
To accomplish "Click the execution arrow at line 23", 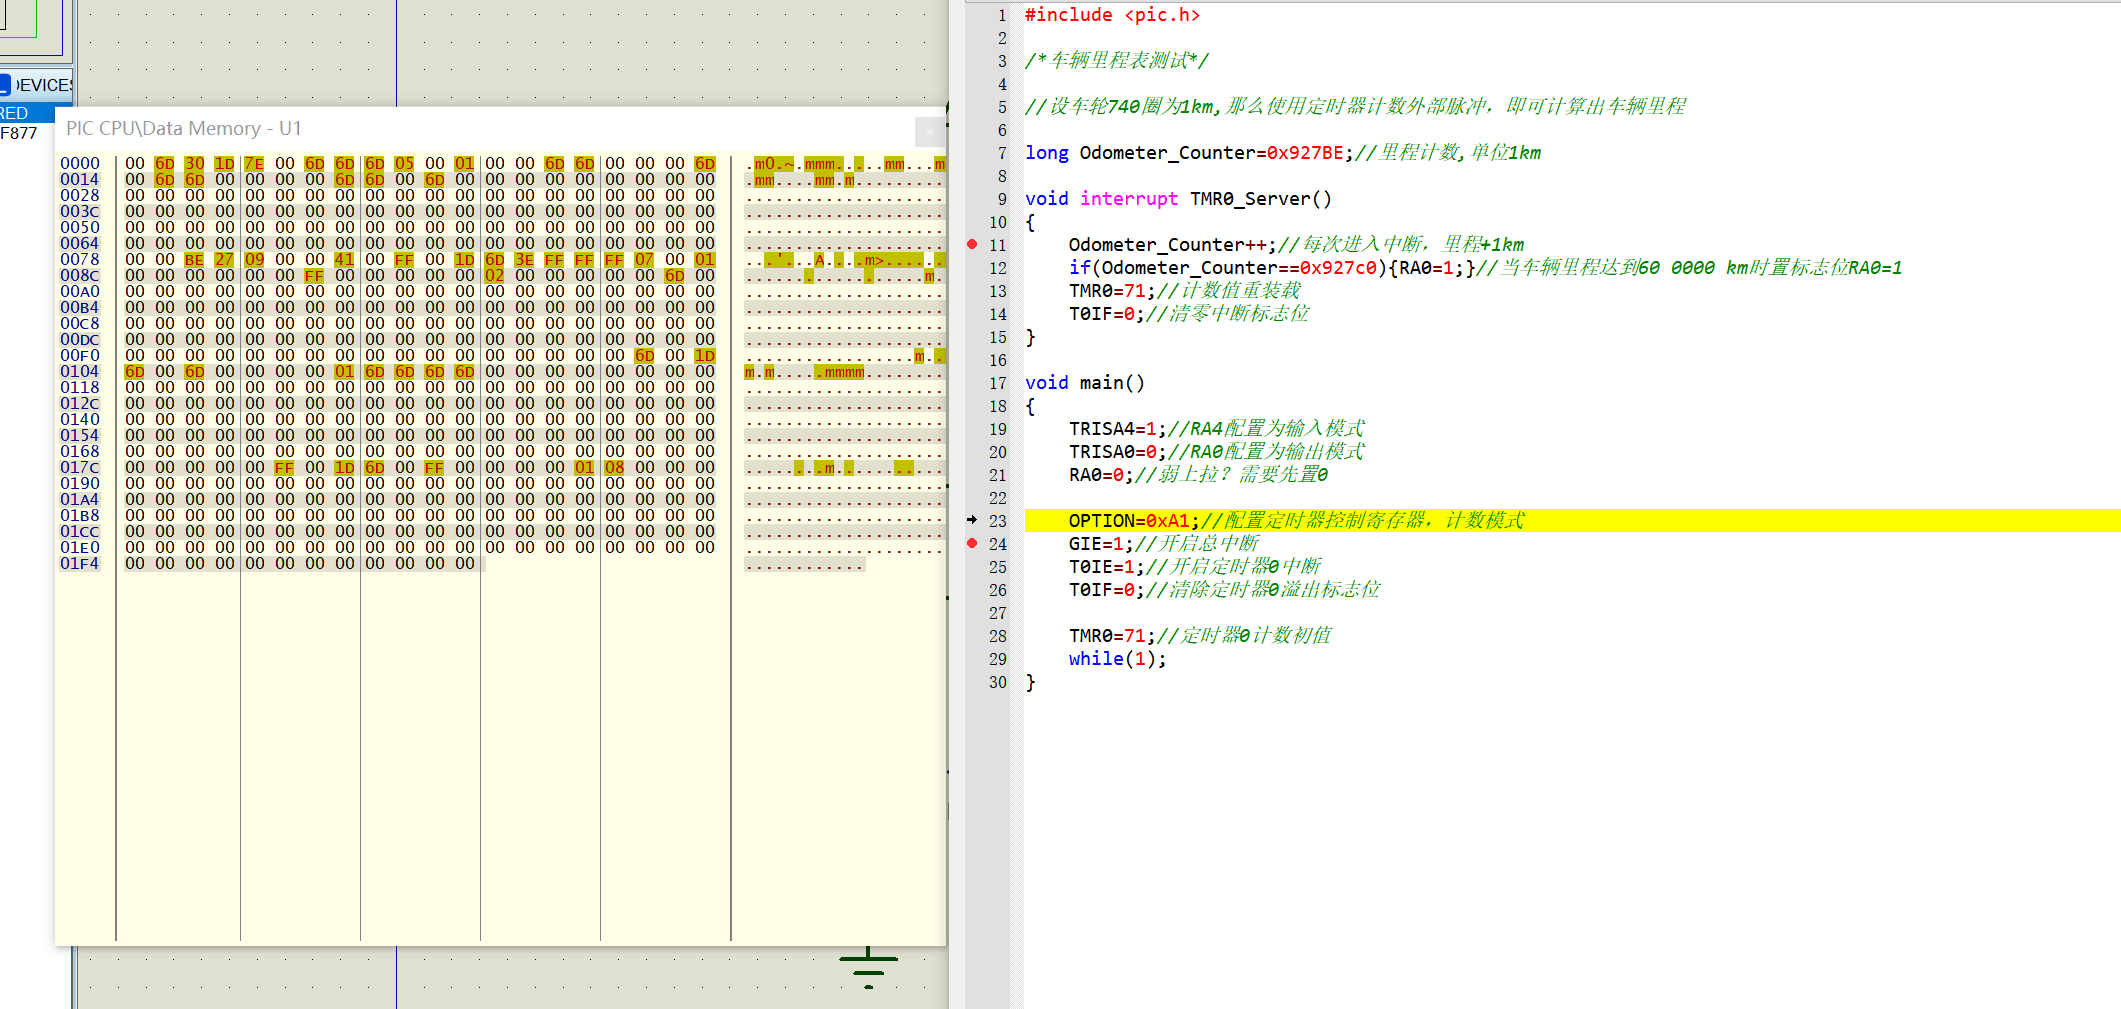I will pyautogui.click(x=972, y=520).
